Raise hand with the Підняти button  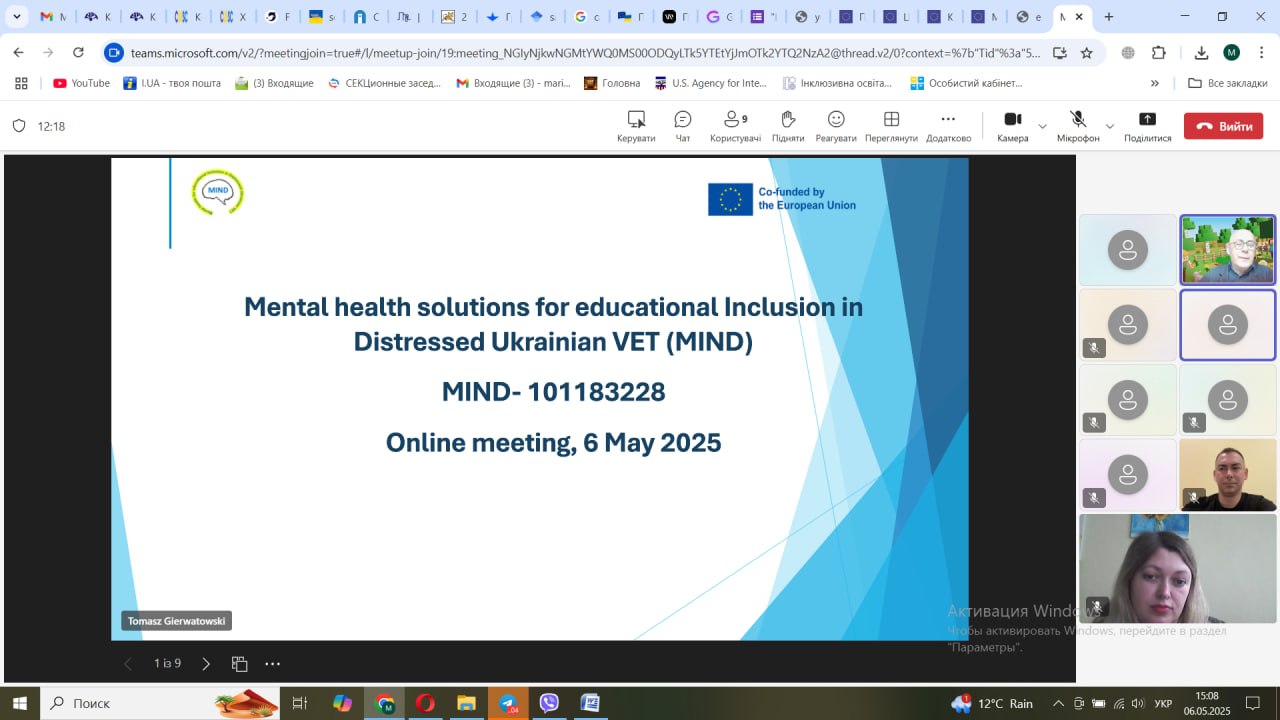pos(788,126)
